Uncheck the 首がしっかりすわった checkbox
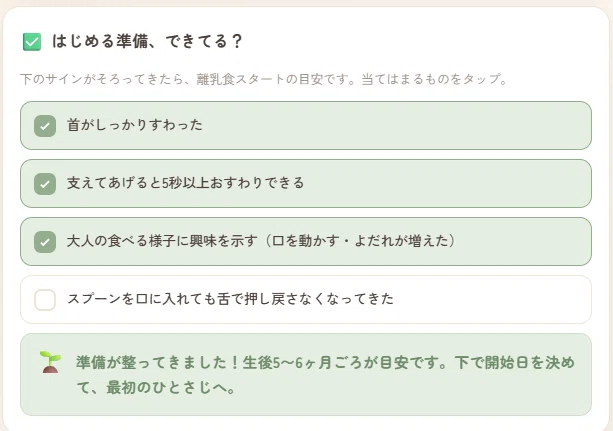Viewport: 613px width, 431px height. coord(45,126)
